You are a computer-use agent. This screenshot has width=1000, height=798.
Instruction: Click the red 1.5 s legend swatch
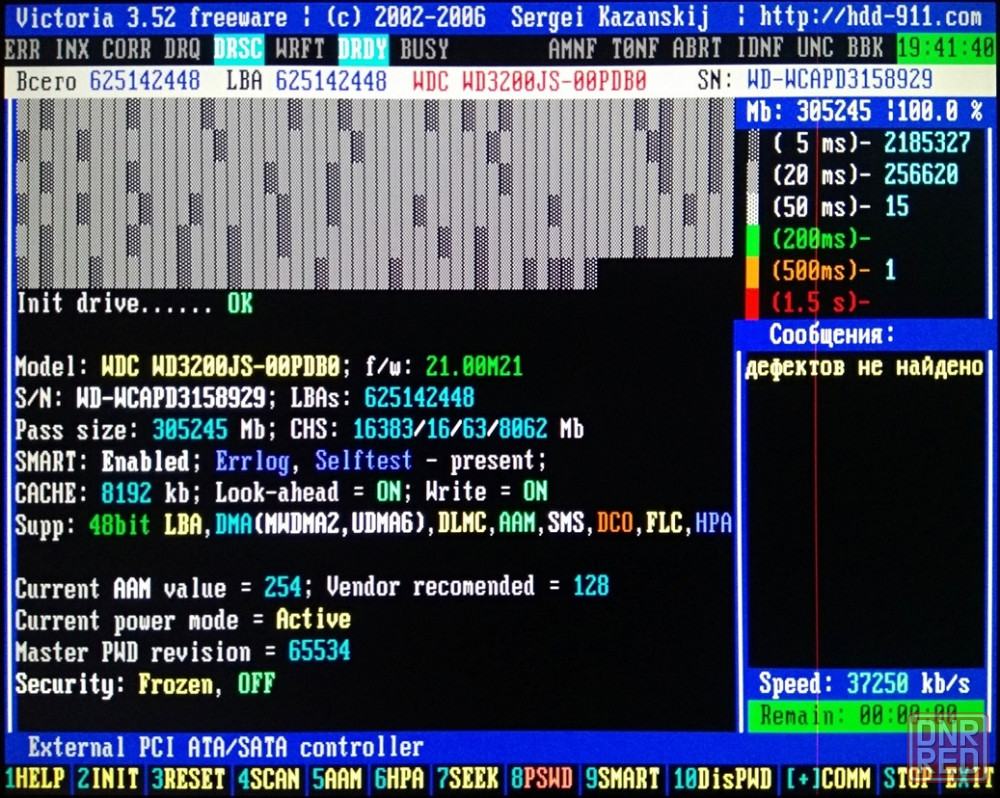click(753, 303)
